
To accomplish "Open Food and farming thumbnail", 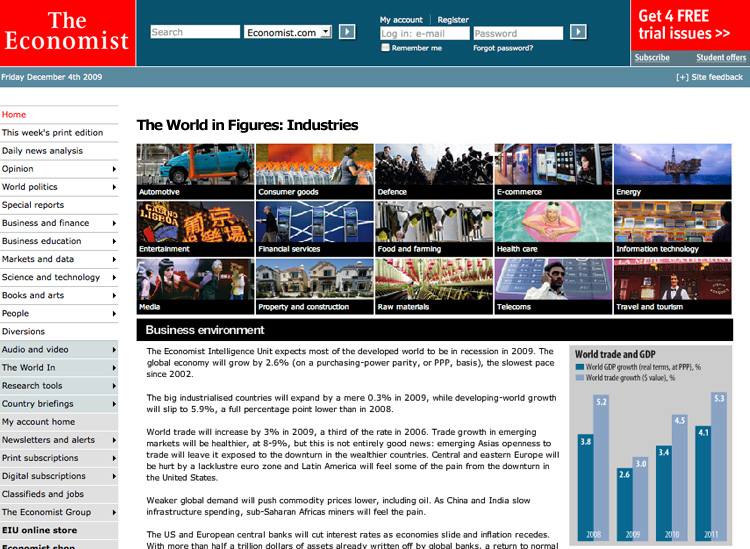I will [434, 229].
